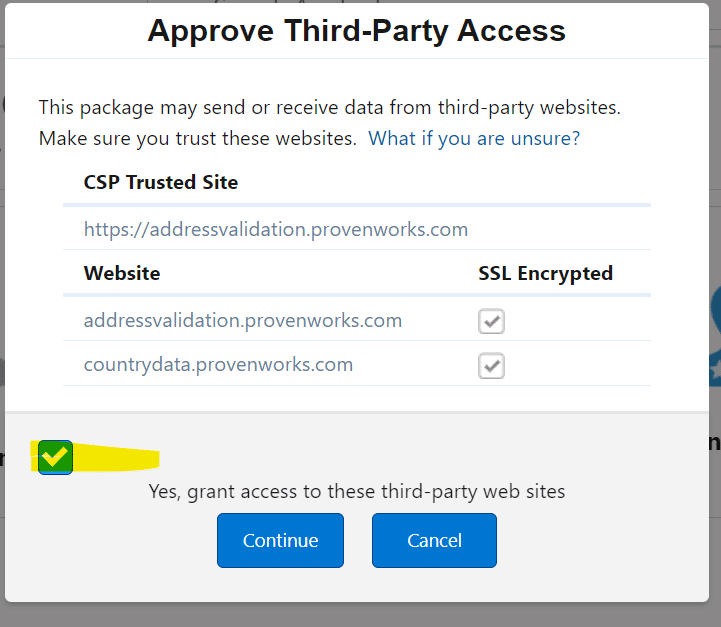
Task: Click the Website column header
Action: 122,273
